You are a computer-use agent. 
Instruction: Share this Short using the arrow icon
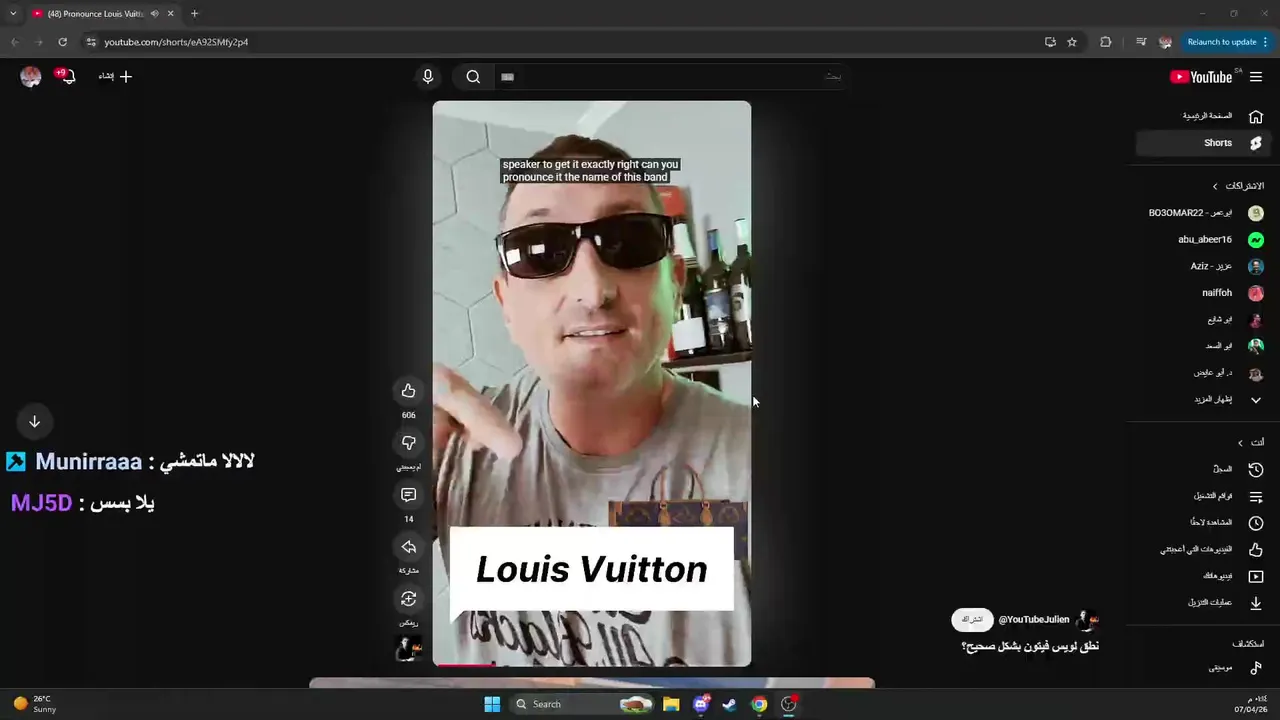tap(408, 547)
